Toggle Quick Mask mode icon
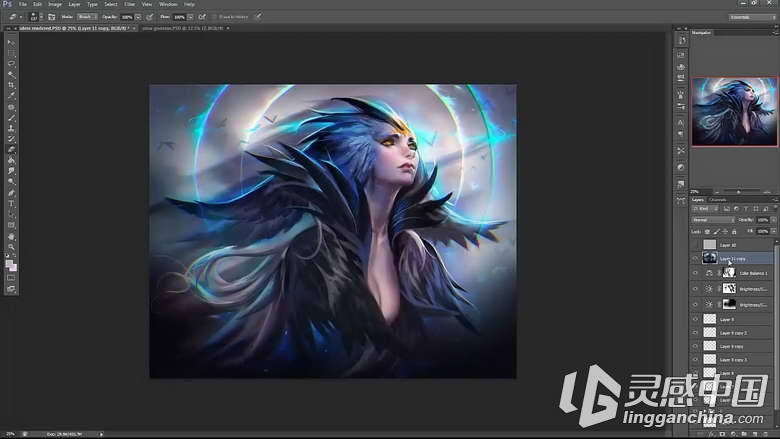Image resolution: width=780 pixels, height=439 pixels. coord(11,278)
